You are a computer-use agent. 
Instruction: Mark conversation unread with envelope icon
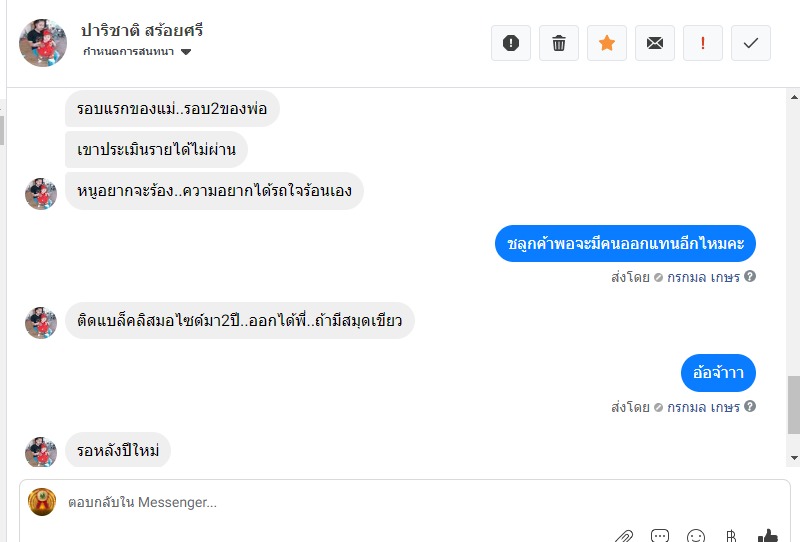655,43
